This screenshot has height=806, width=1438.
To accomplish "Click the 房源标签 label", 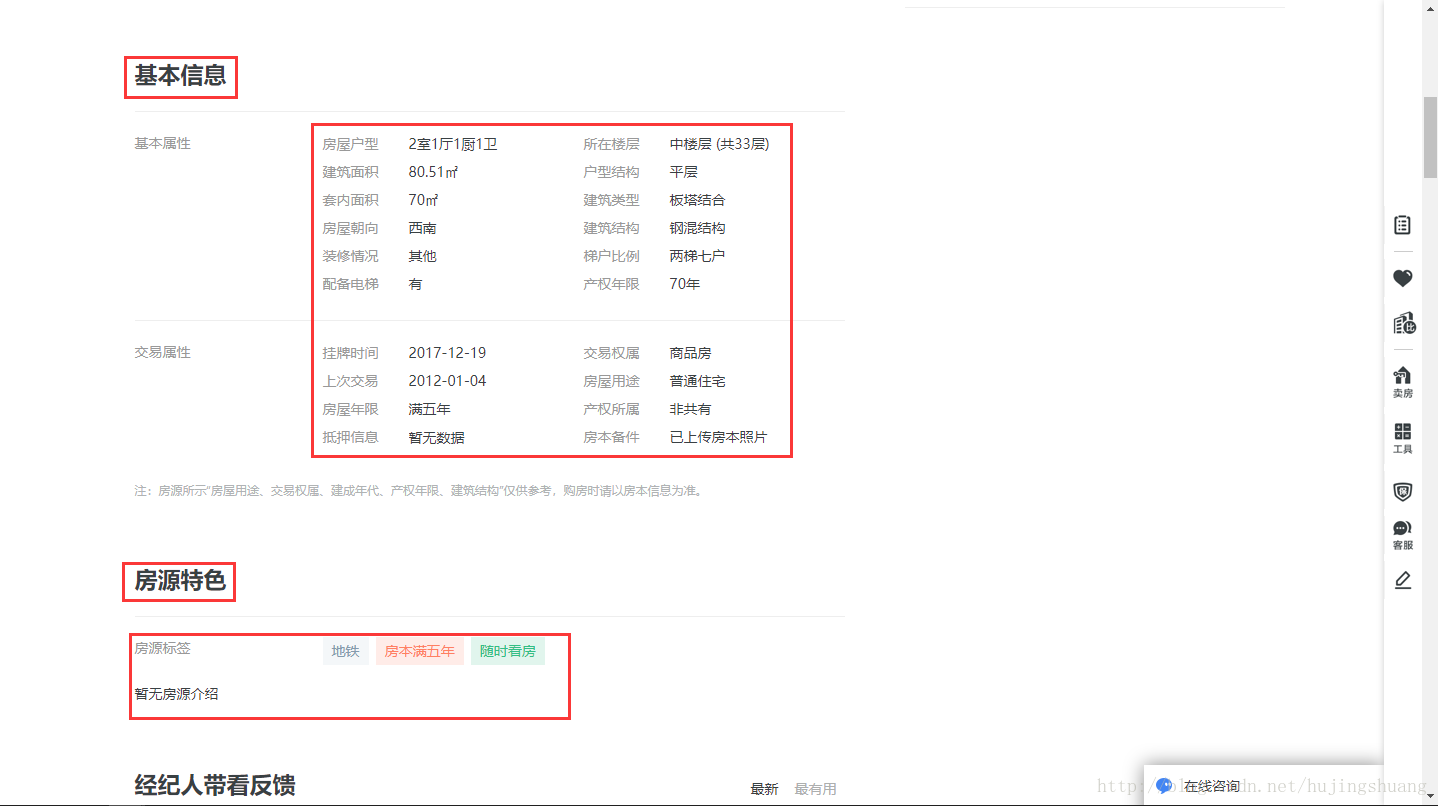I will point(162,648).
